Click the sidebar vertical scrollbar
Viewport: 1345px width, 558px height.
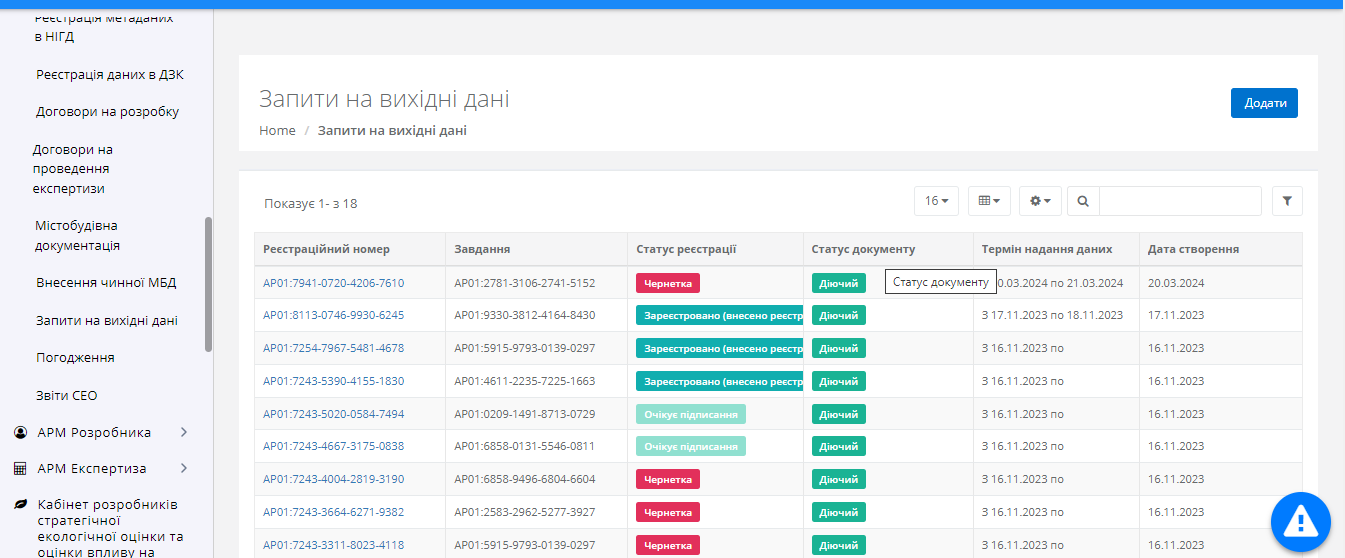coord(208,284)
